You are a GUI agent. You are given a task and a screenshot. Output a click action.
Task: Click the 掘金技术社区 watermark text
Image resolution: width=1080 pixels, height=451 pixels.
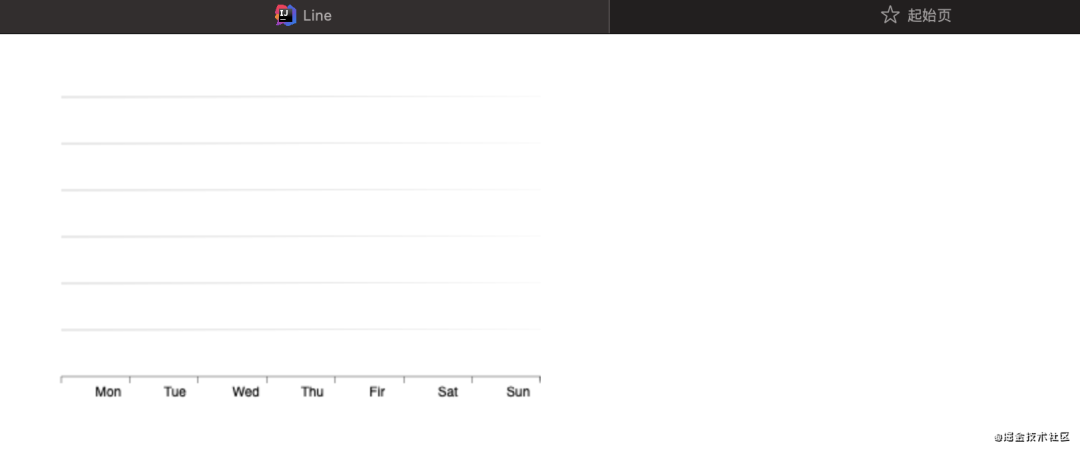click(x=1032, y=437)
